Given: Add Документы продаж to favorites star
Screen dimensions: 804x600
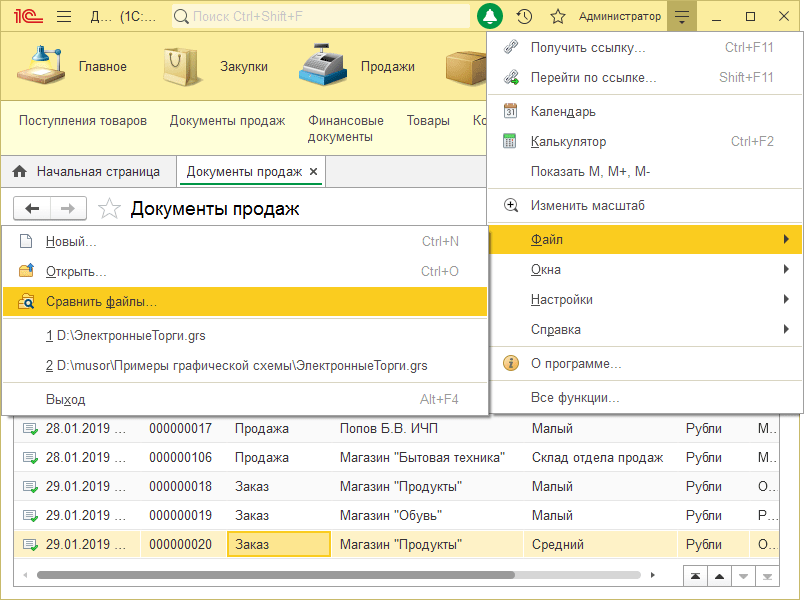Looking at the screenshot, I should 109,209.
